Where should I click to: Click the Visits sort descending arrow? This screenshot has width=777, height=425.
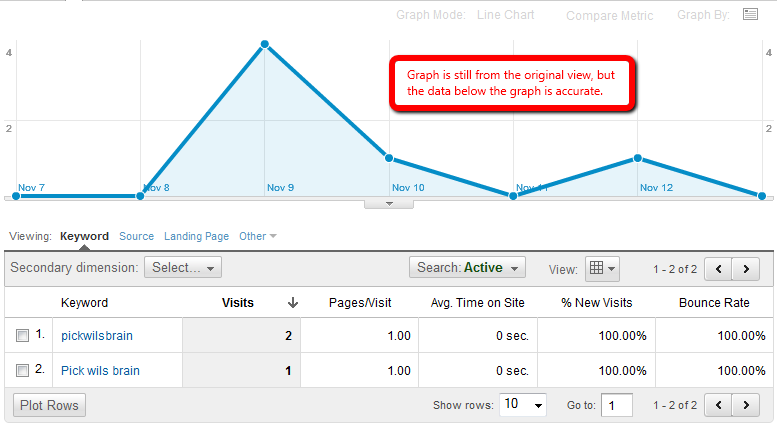pos(293,303)
